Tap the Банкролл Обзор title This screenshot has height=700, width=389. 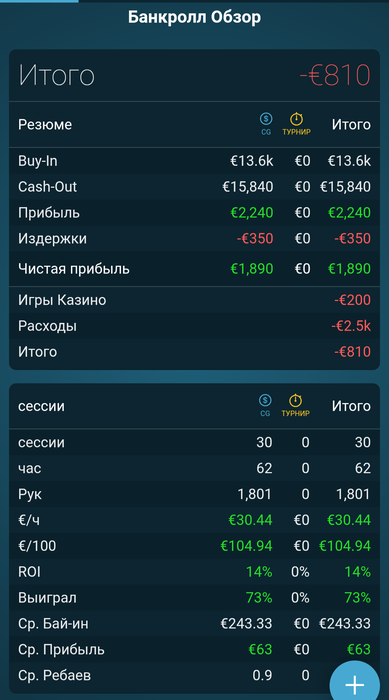click(x=194, y=17)
